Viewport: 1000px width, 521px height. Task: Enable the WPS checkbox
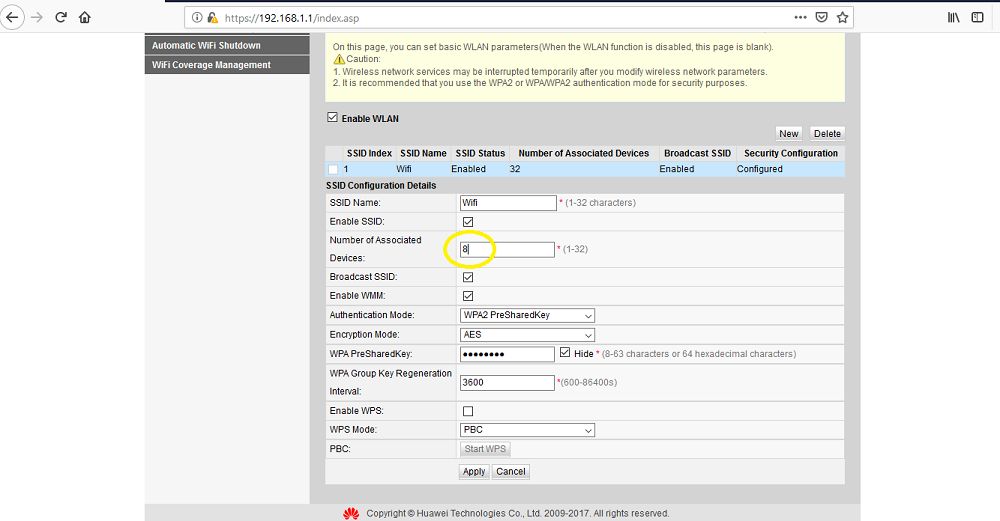468,411
